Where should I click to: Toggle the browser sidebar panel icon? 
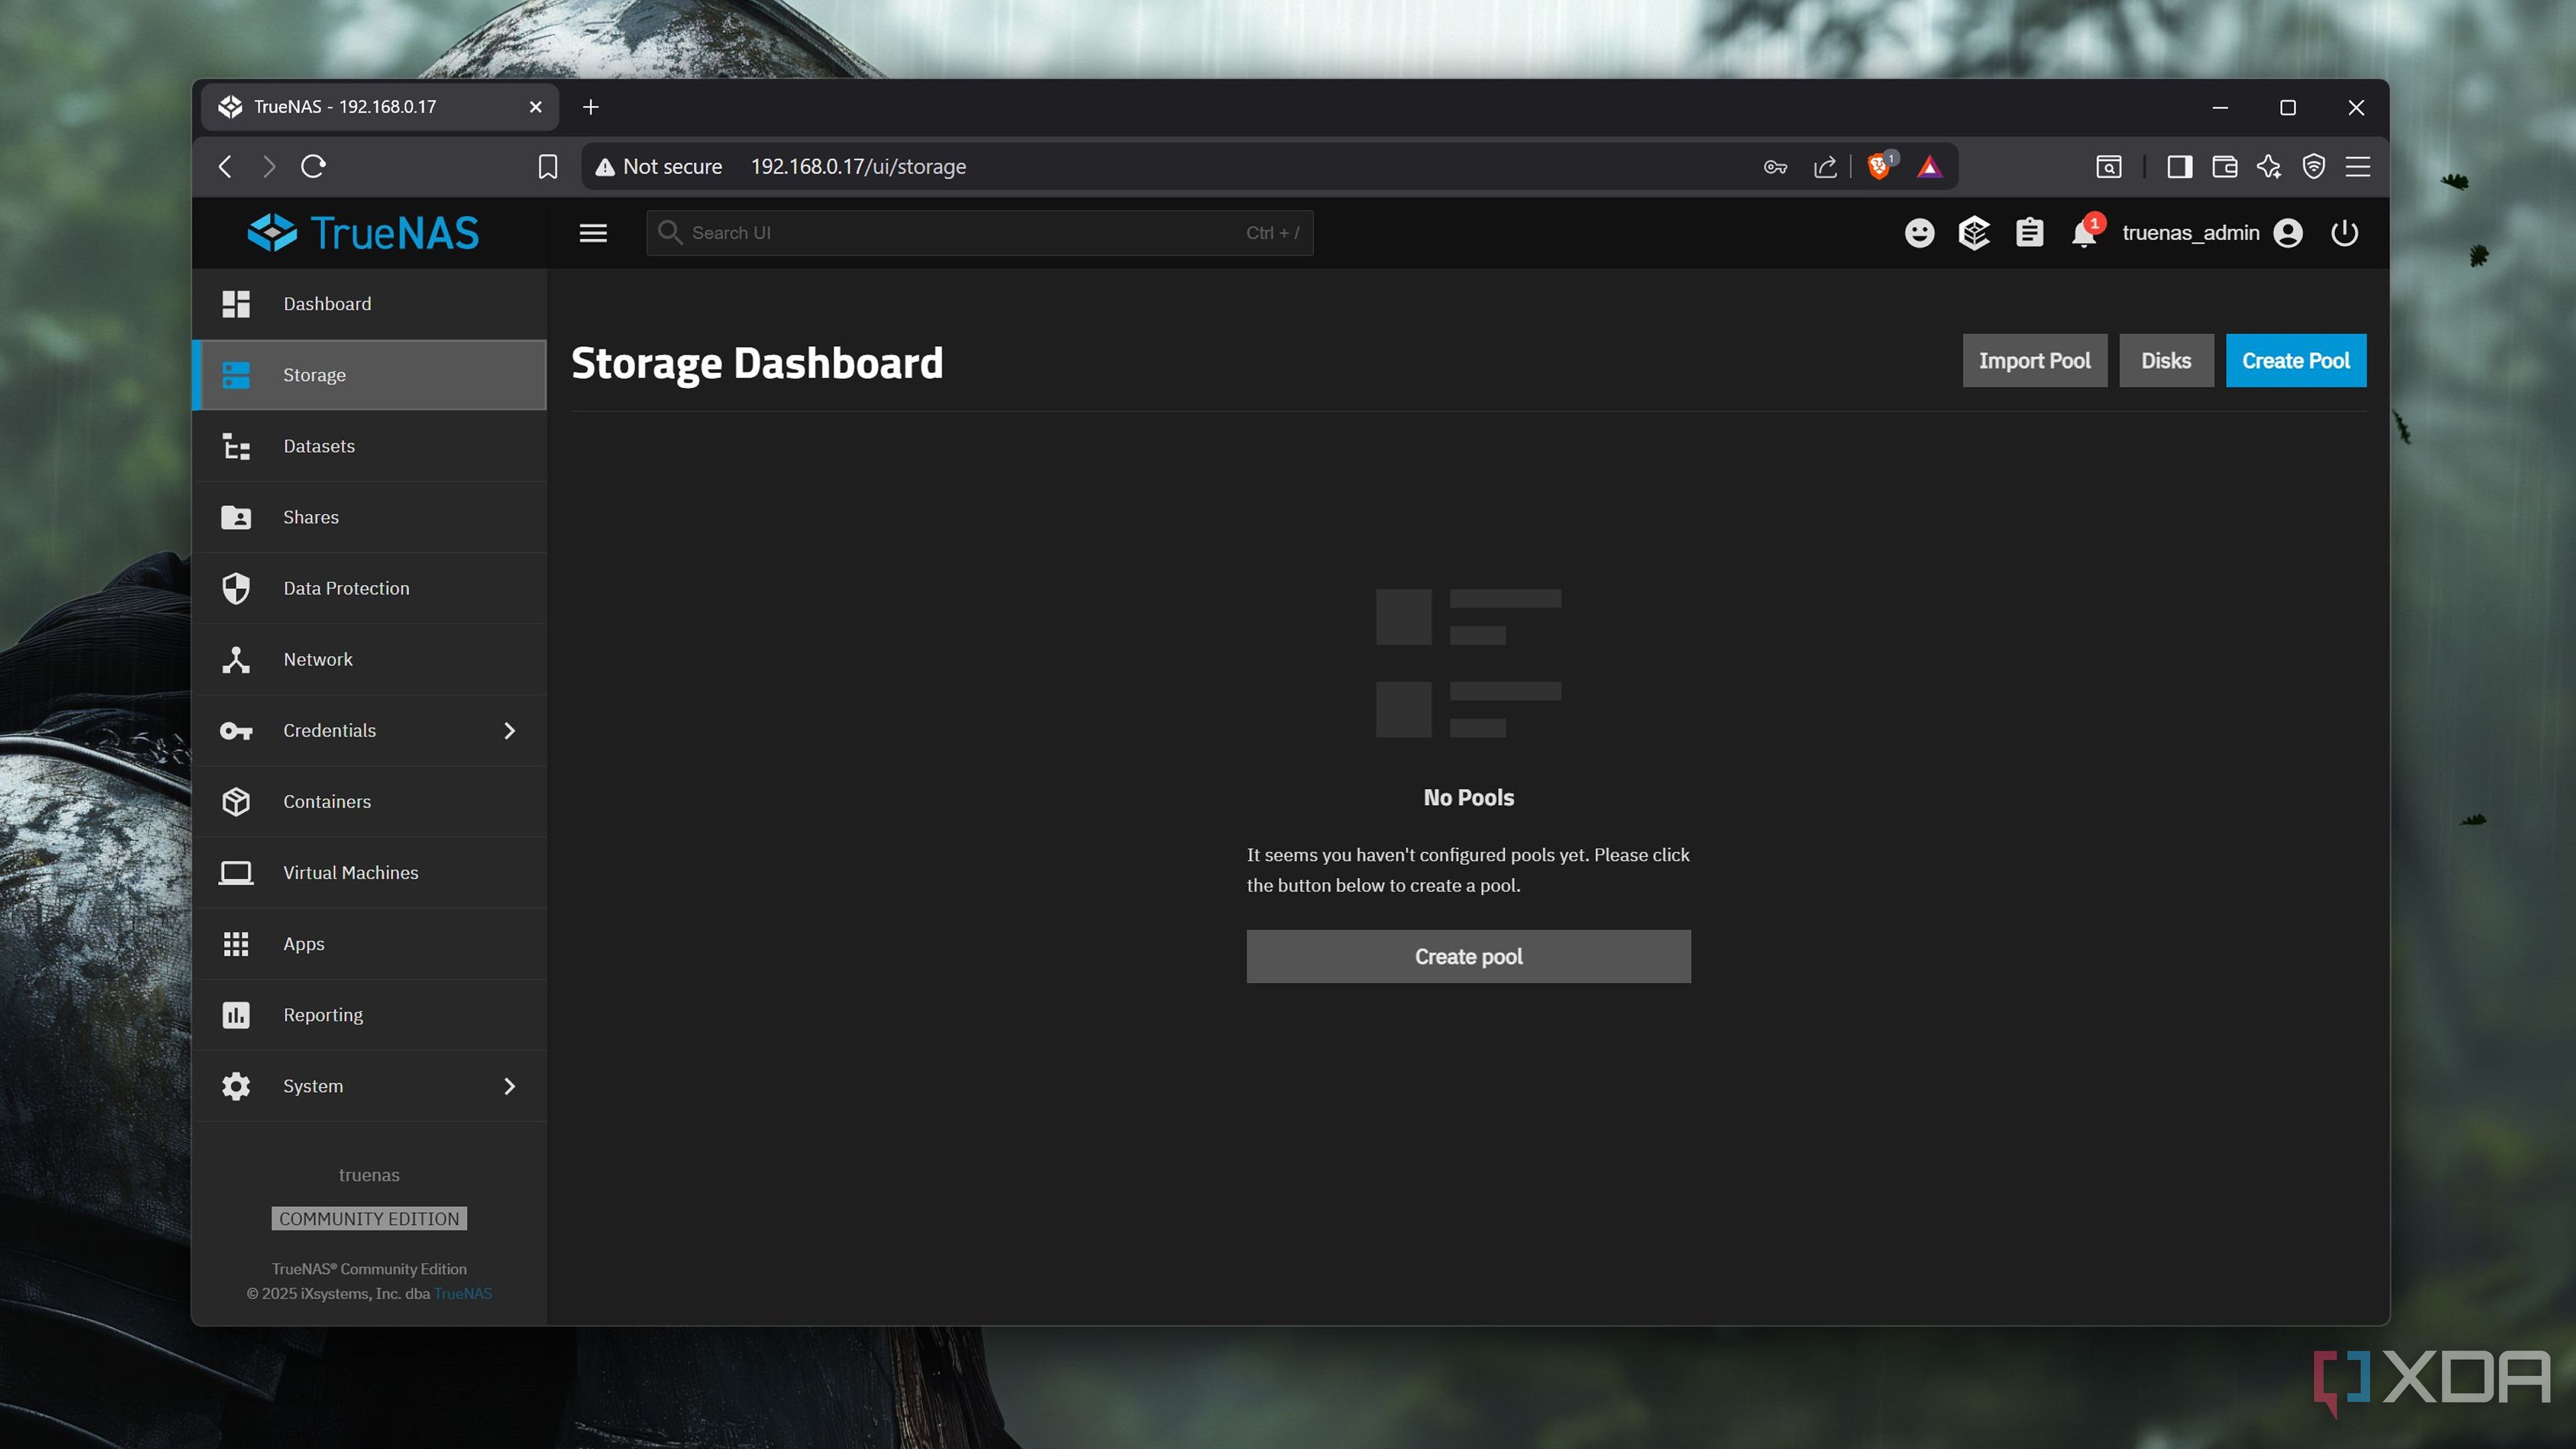tap(2180, 166)
